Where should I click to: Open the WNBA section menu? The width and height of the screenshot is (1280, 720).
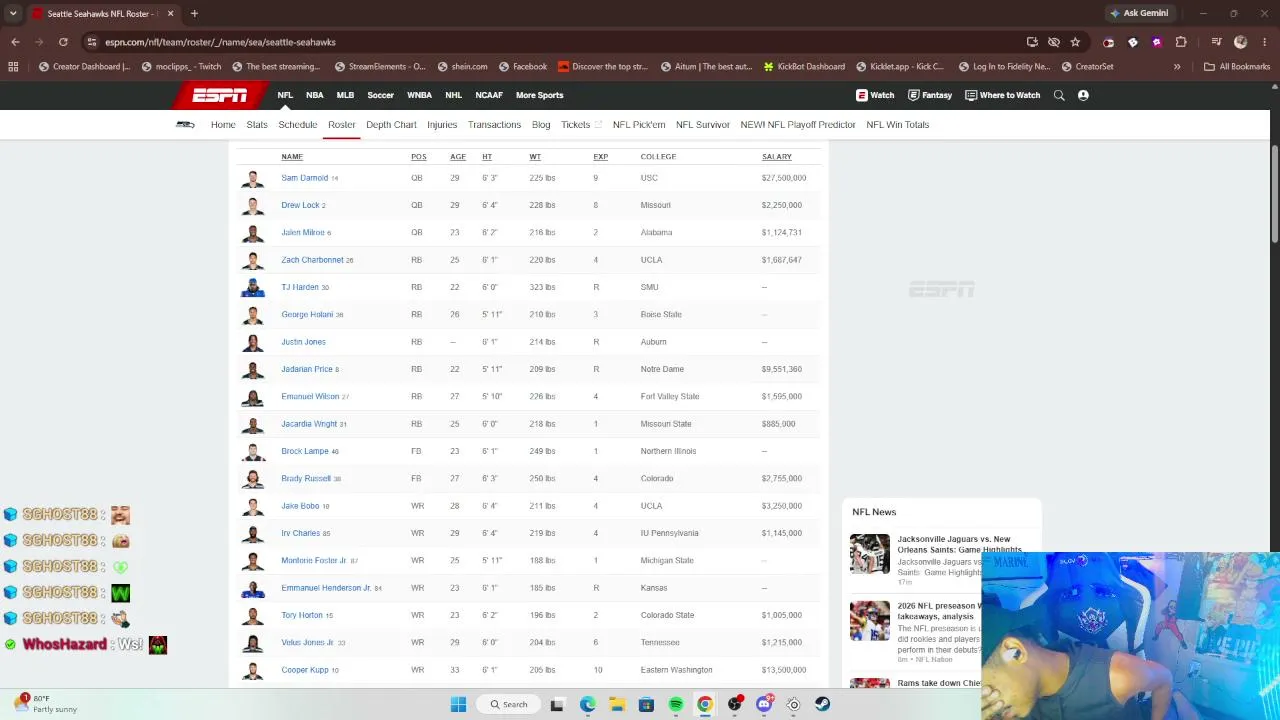tap(419, 95)
